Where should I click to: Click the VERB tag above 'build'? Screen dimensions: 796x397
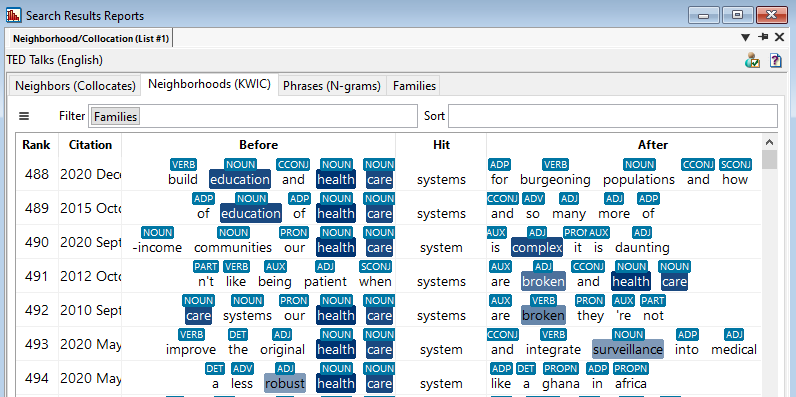[x=183, y=164]
